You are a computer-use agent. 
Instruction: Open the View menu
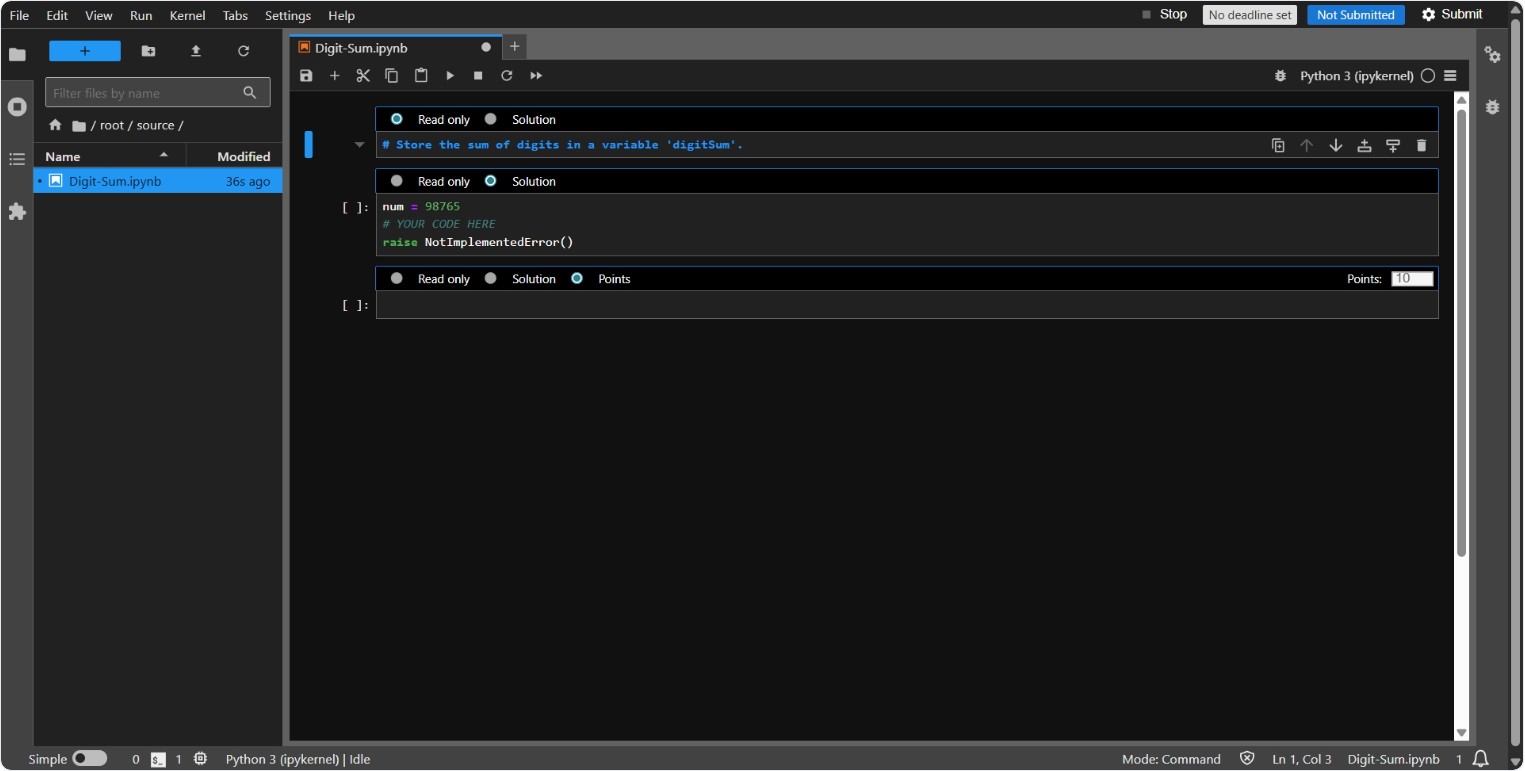tap(99, 15)
